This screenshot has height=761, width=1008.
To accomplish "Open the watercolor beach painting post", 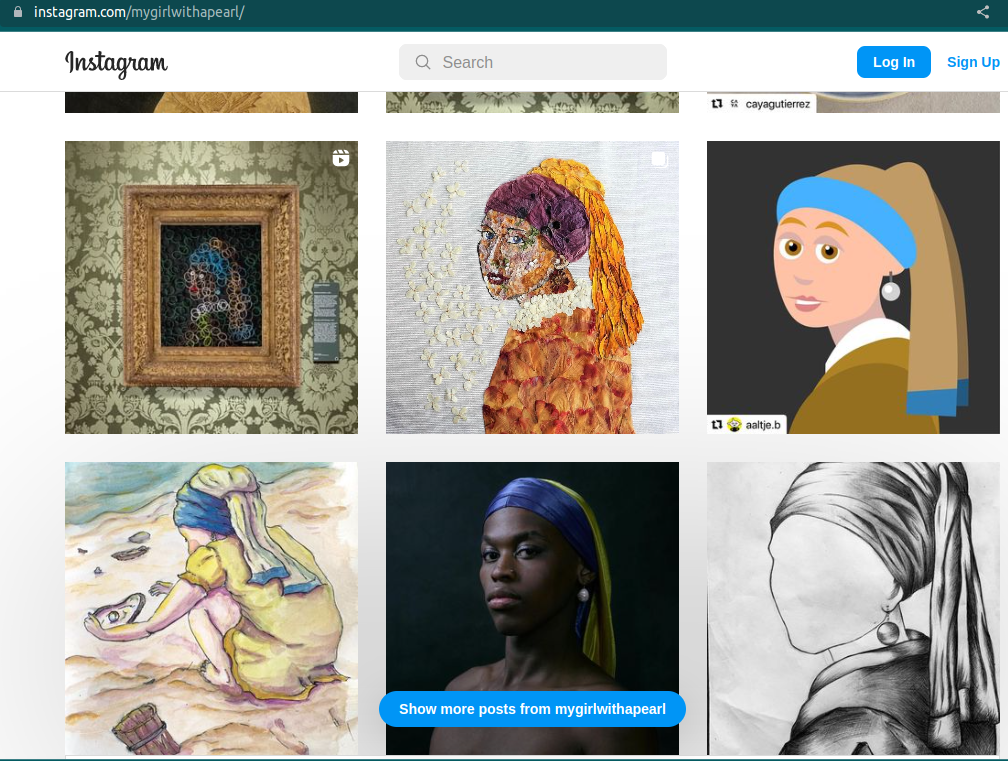I will click(x=211, y=608).
